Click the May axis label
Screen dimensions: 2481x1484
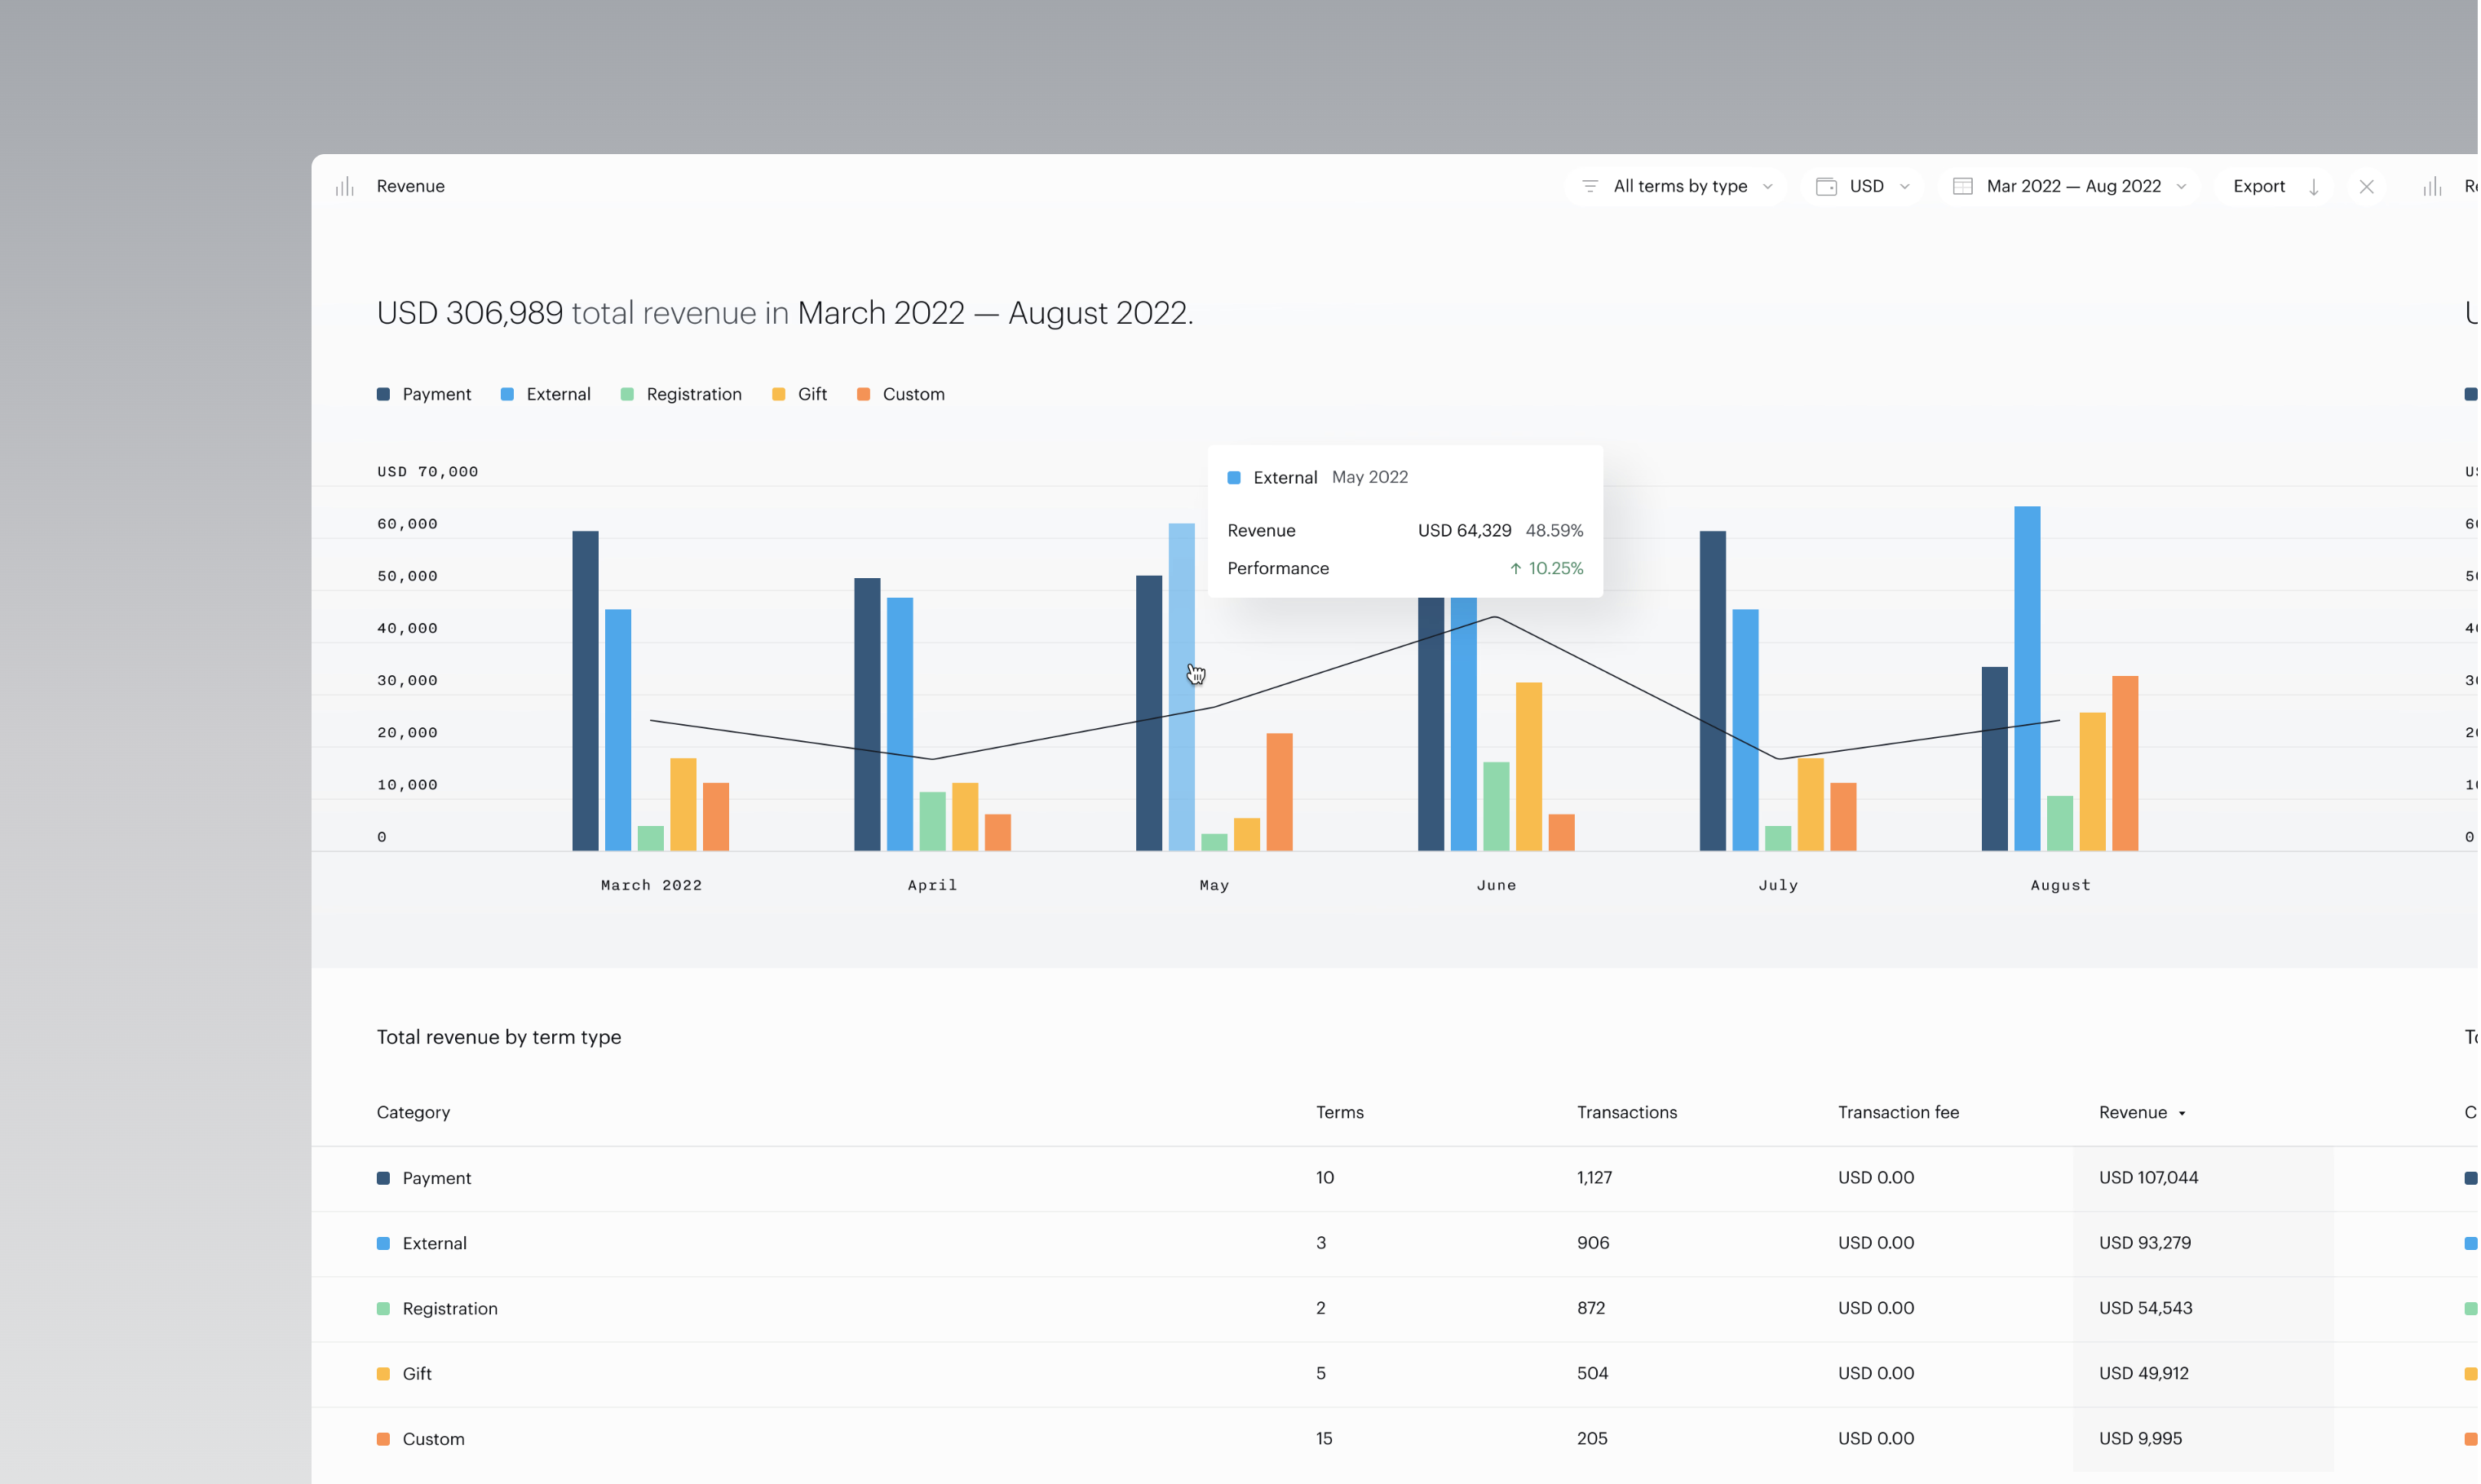click(x=1216, y=886)
